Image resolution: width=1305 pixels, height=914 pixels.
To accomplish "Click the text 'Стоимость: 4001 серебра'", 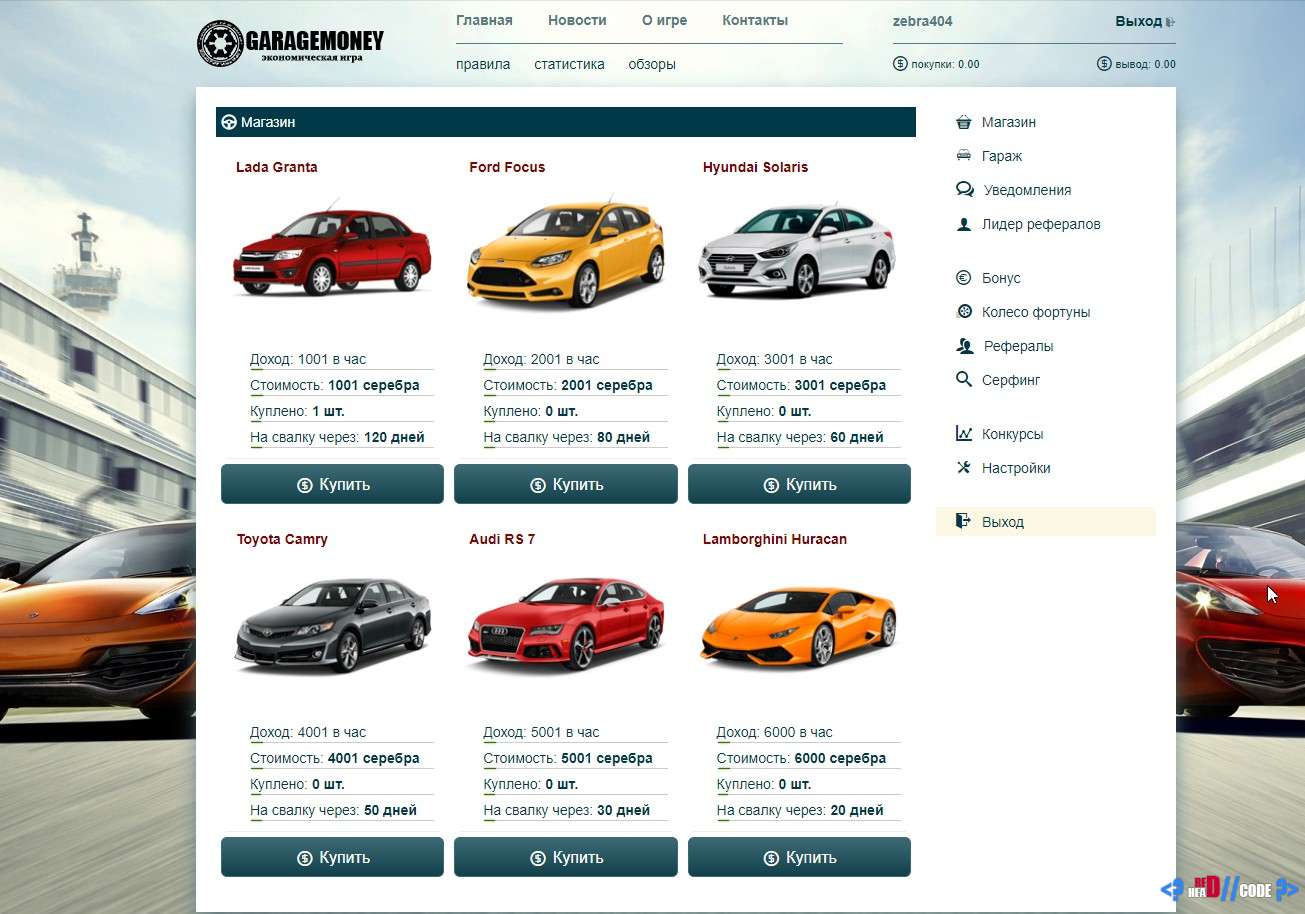I will point(335,758).
